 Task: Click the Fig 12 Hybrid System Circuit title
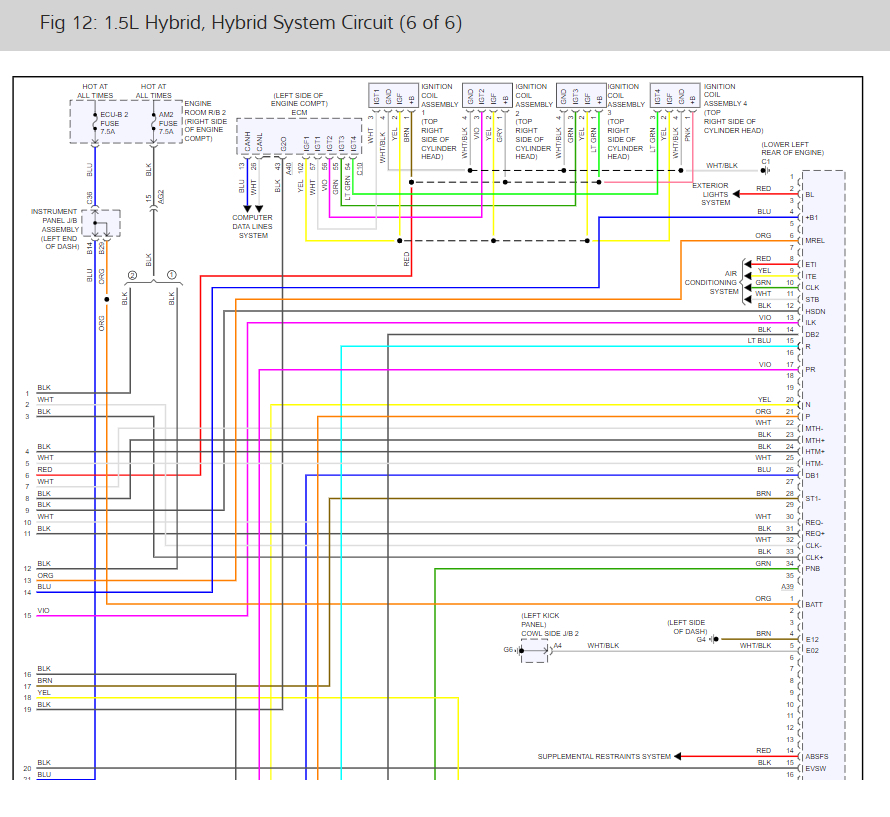coord(251,23)
